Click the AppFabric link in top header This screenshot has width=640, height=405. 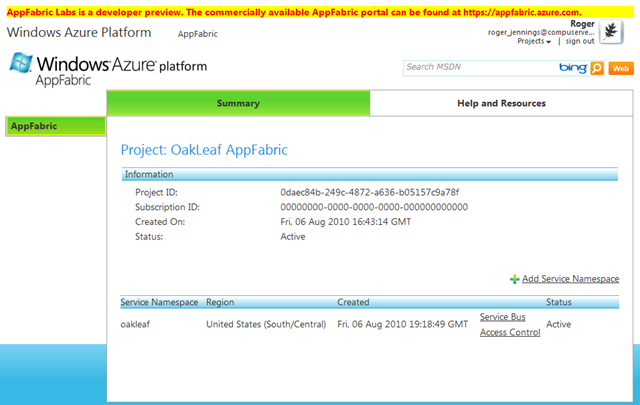198,34
